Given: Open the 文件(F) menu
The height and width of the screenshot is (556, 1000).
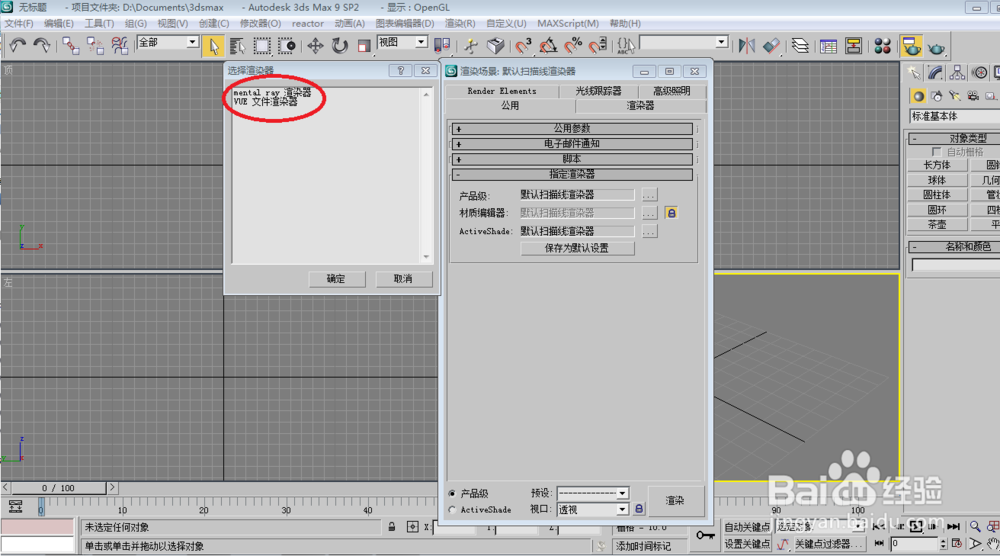Looking at the screenshot, I should click(x=18, y=24).
